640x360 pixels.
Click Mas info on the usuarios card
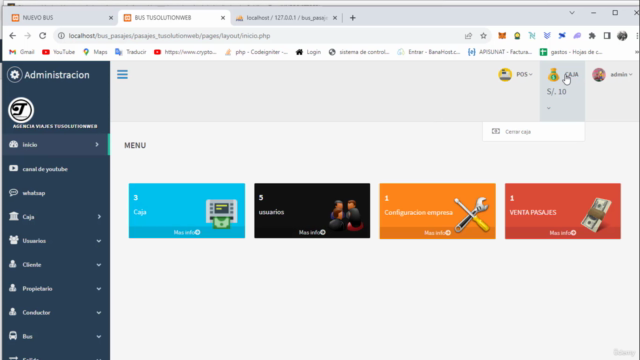312,232
